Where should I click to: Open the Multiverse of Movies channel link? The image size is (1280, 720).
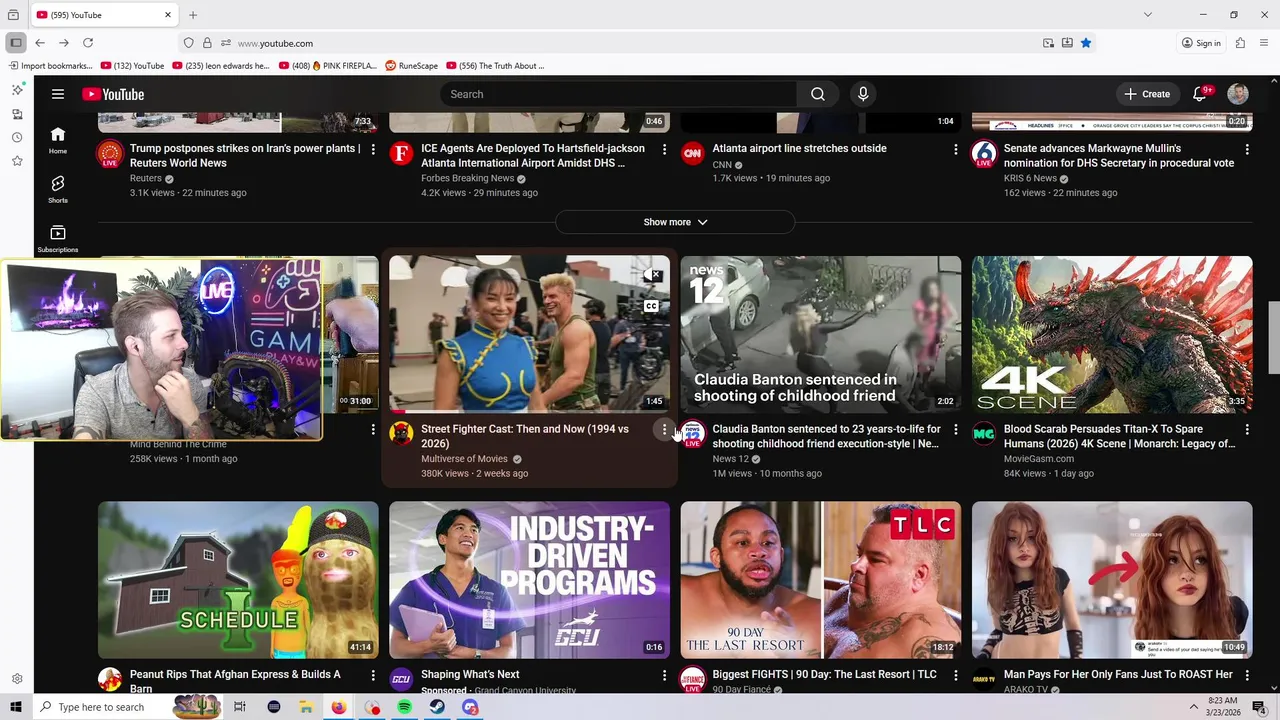click(x=464, y=459)
